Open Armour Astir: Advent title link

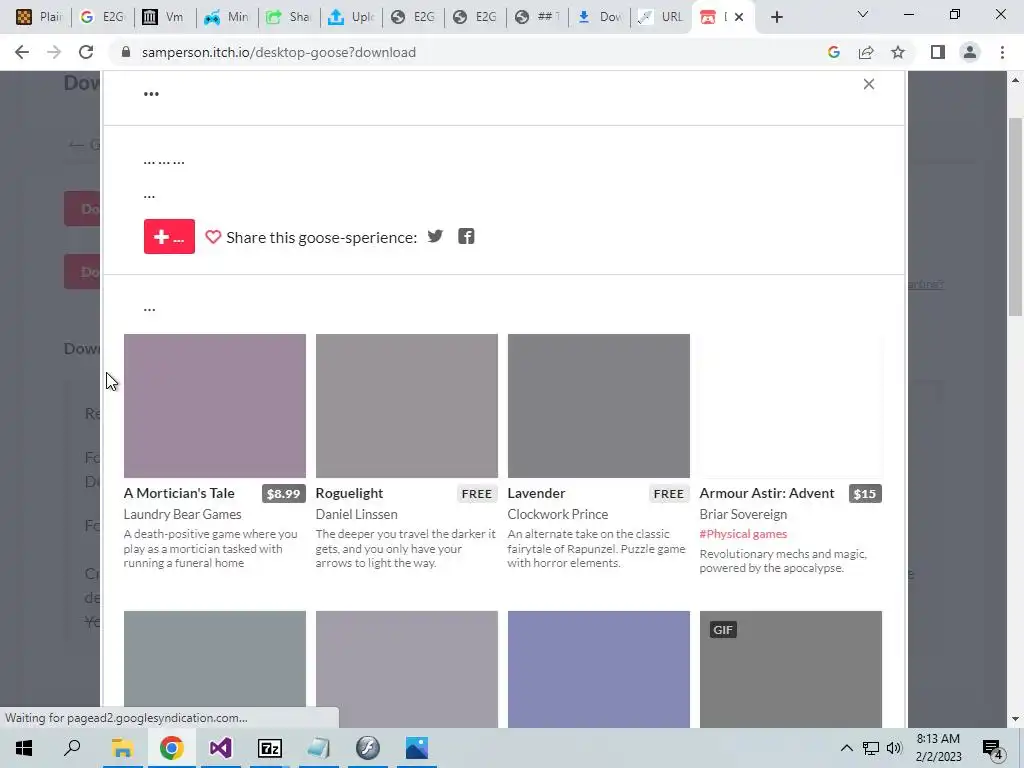[767, 493]
